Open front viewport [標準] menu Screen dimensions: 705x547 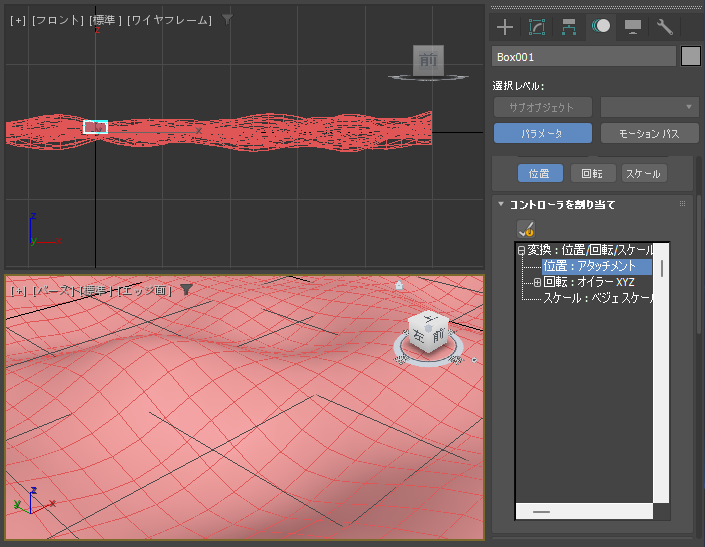point(106,20)
